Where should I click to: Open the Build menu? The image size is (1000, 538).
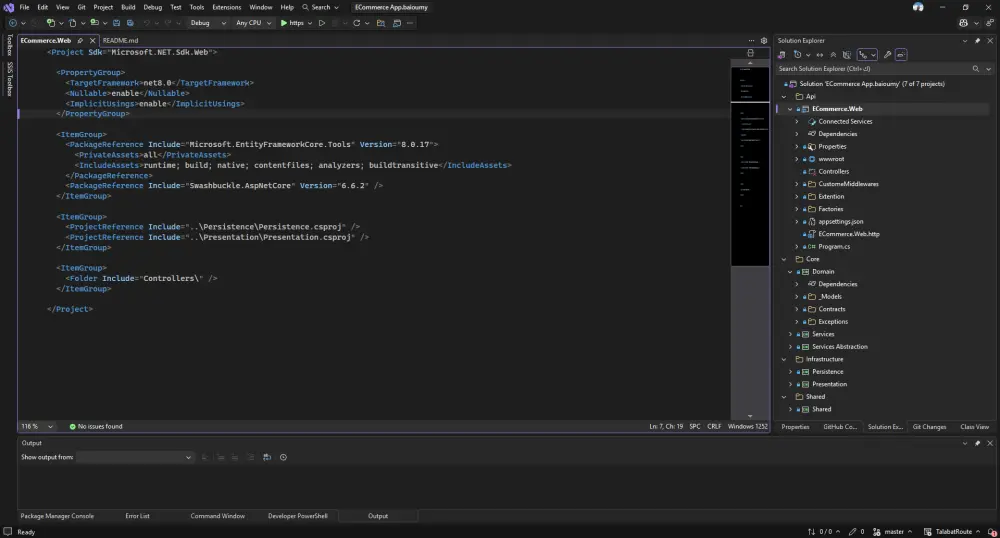pyautogui.click(x=128, y=7)
